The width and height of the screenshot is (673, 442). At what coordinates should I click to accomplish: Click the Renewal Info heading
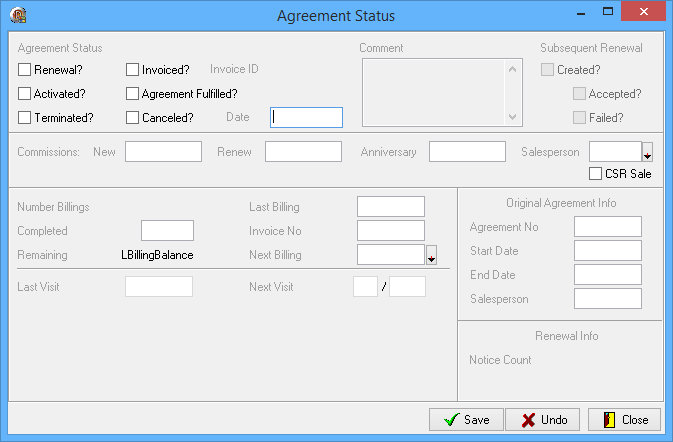pyautogui.click(x=567, y=336)
